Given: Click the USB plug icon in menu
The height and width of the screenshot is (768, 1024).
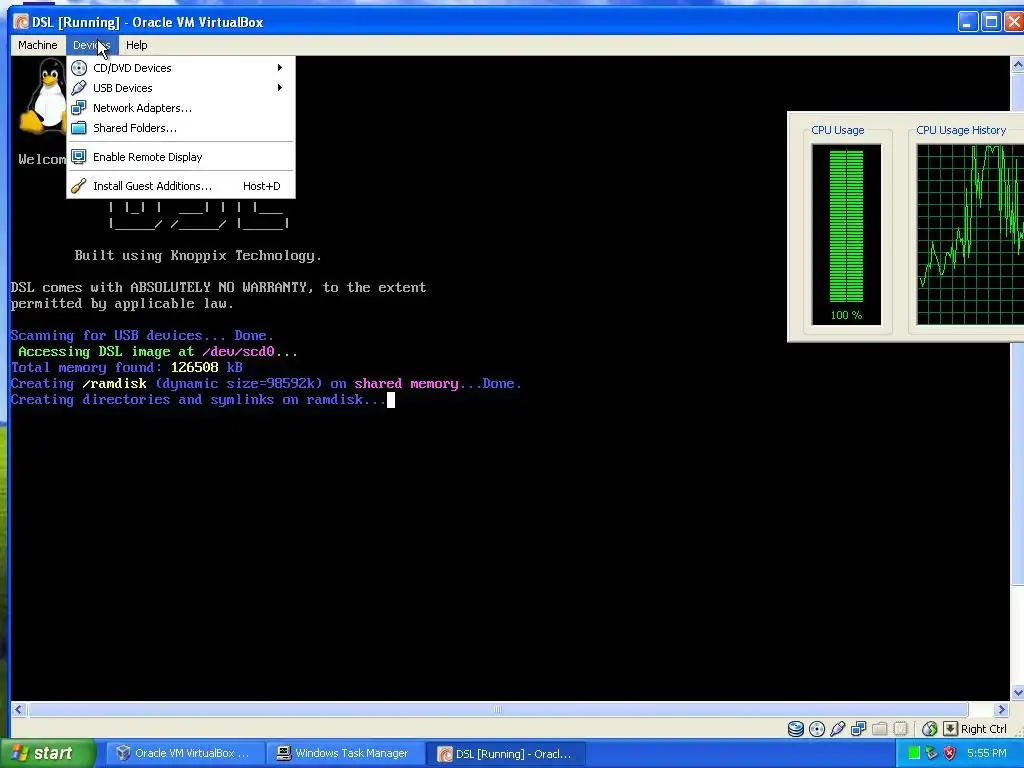Looking at the screenshot, I should click(x=79, y=88).
